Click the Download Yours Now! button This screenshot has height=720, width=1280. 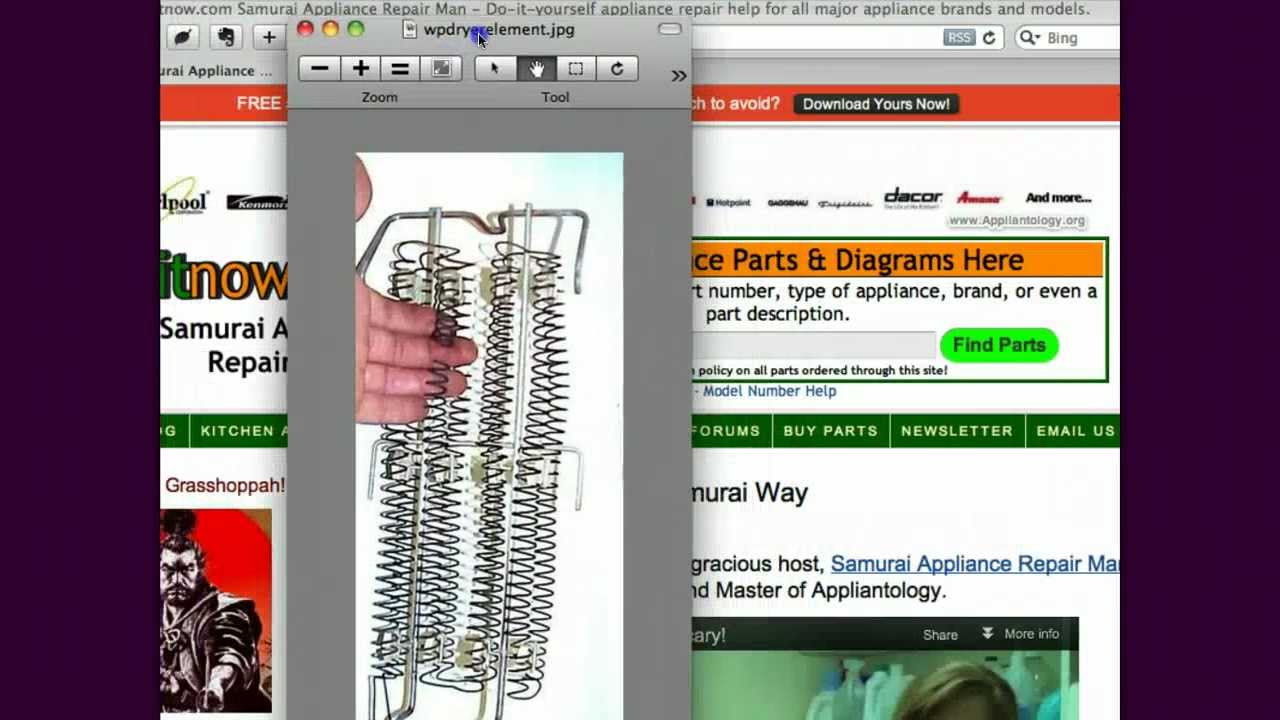tap(876, 104)
